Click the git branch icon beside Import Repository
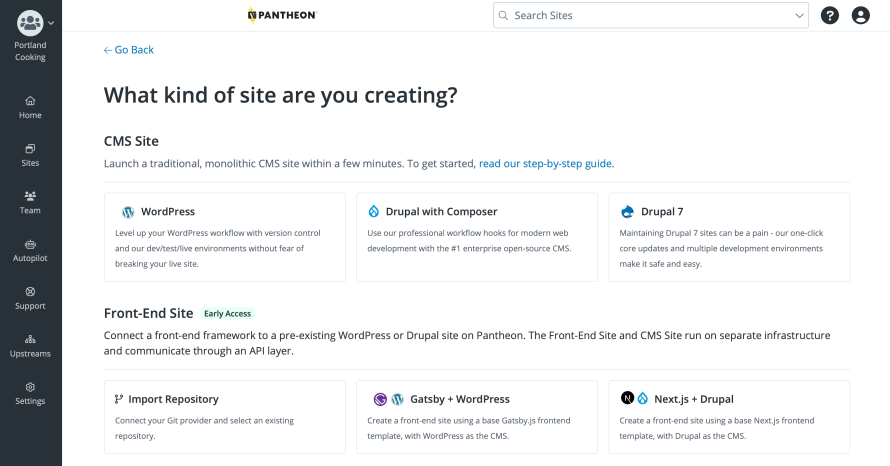 click(119, 399)
